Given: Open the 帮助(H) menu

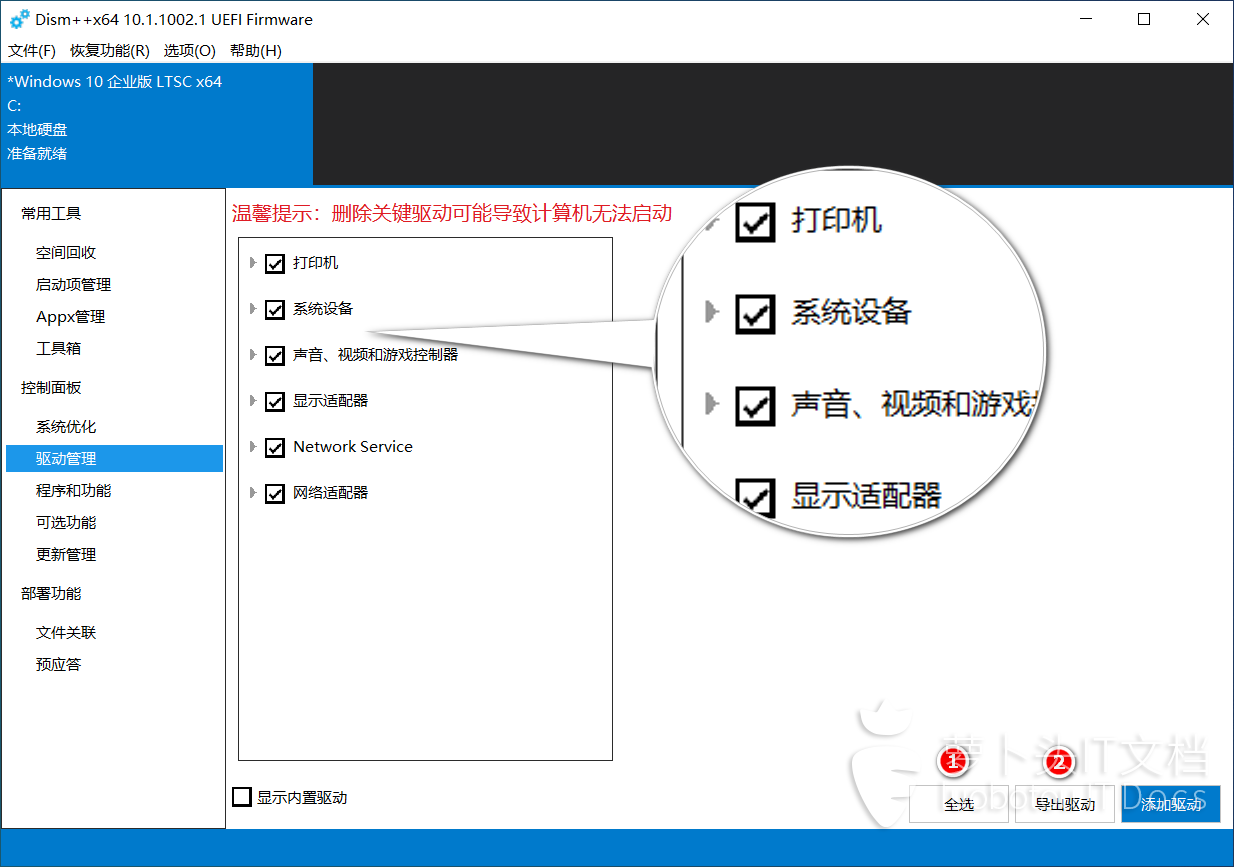Looking at the screenshot, I should pyautogui.click(x=256, y=51).
